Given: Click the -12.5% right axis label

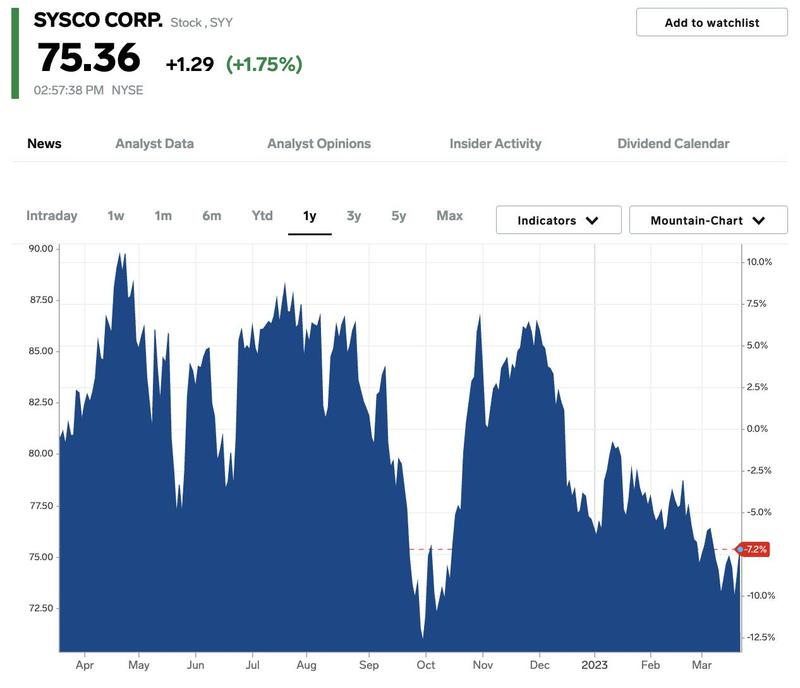Looking at the screenshot, I should pos(761,637).
